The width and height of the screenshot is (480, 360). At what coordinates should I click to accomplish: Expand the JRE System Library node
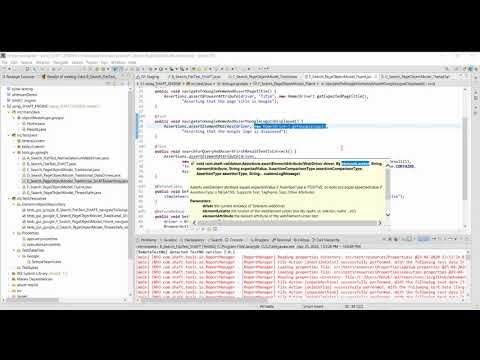[9, 273]
